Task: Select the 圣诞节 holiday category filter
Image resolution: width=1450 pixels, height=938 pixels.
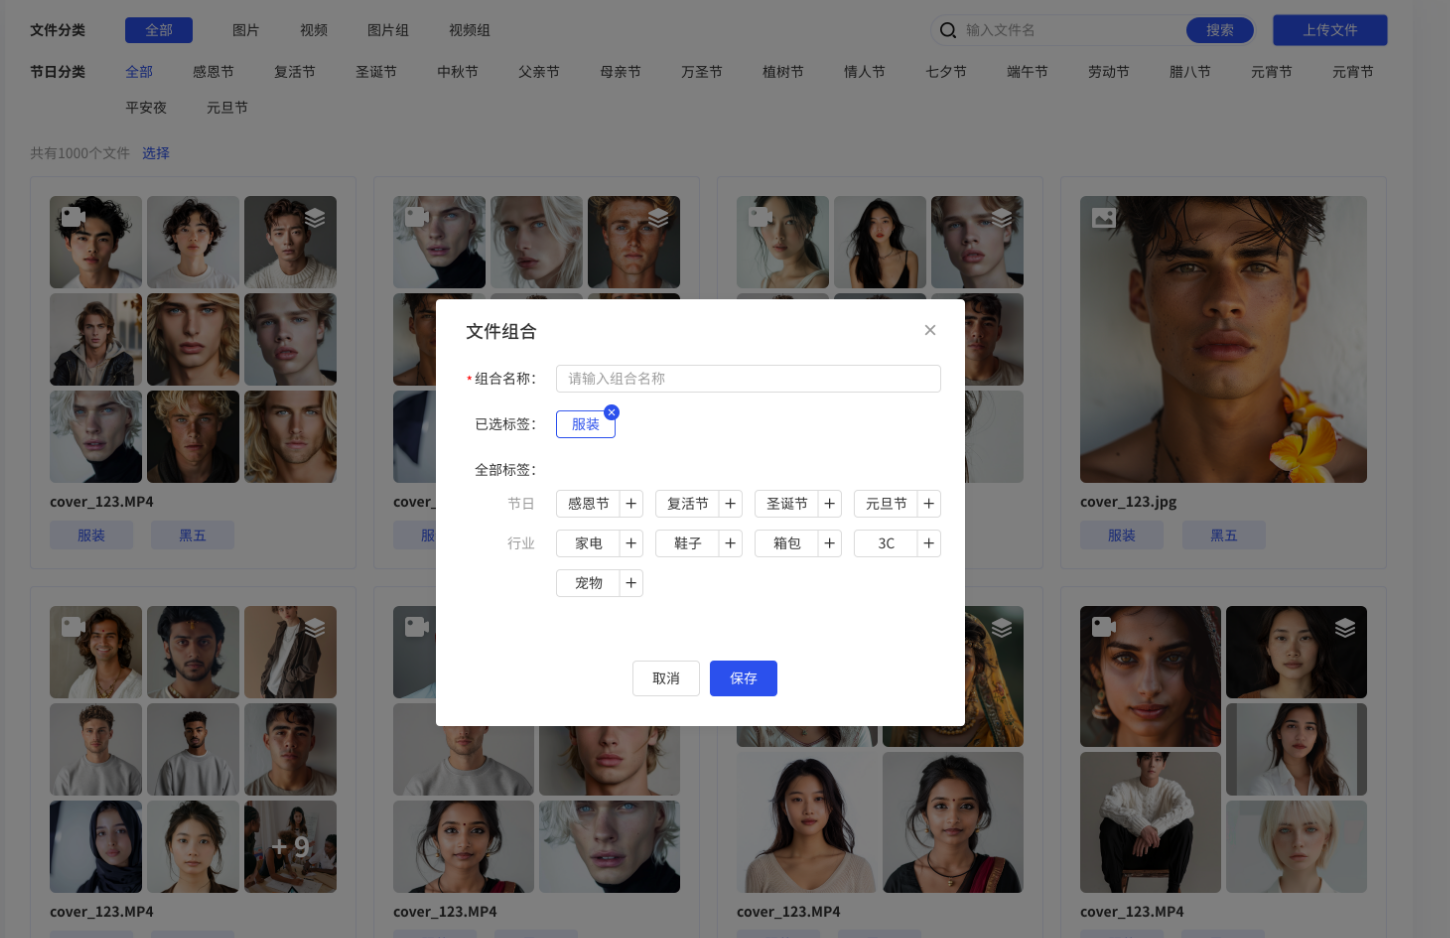Action: [x=376, y=72]
